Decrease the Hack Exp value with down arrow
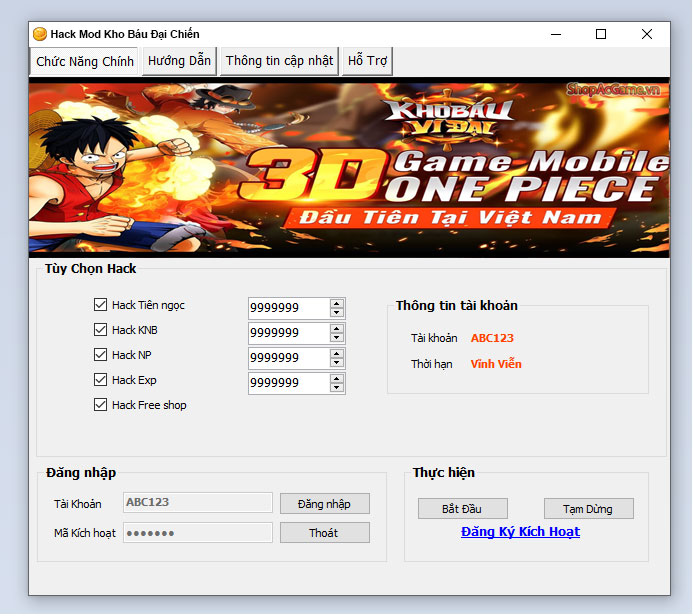693x616 pixels. point(337,388)
